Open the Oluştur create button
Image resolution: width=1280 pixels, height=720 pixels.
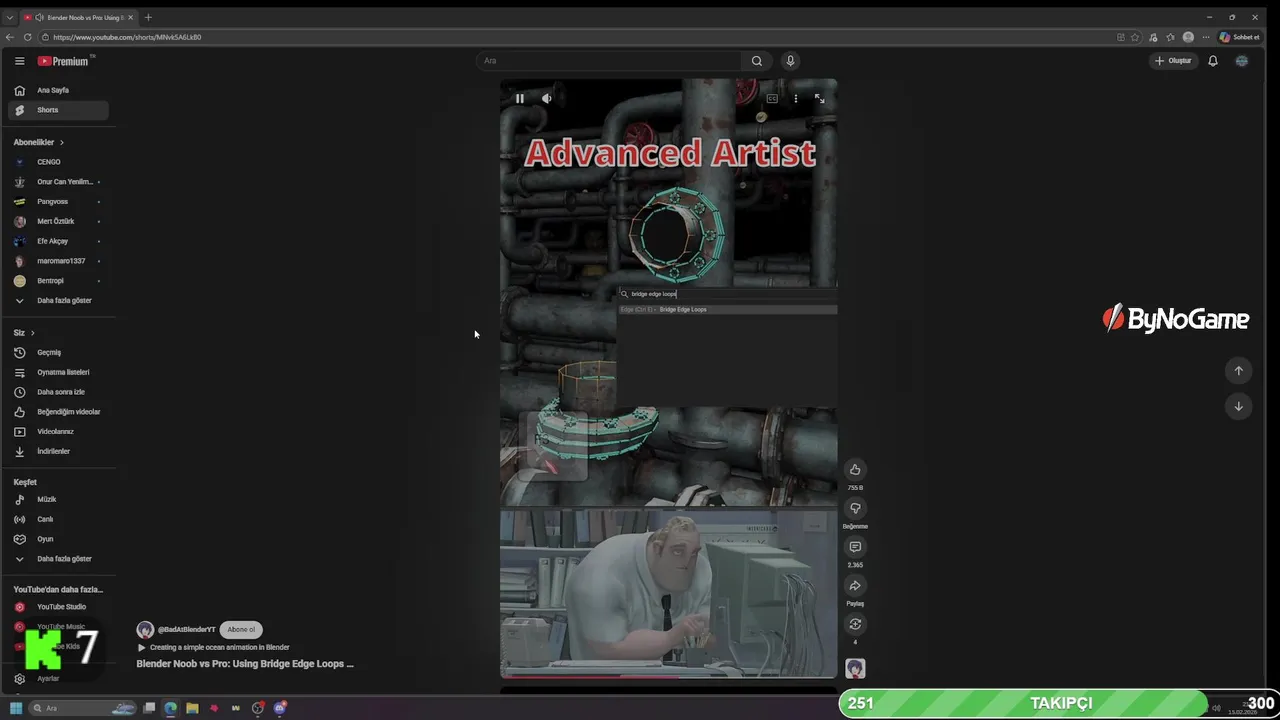[1173, 61]
